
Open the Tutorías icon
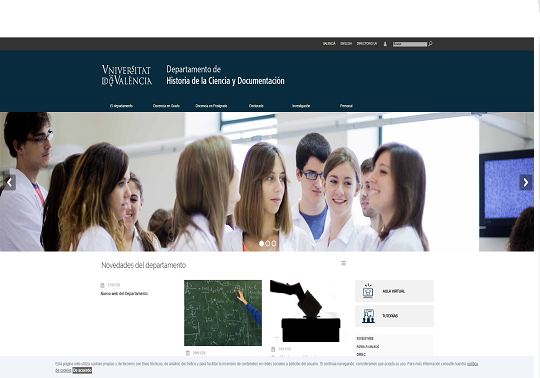click(368, 316)
